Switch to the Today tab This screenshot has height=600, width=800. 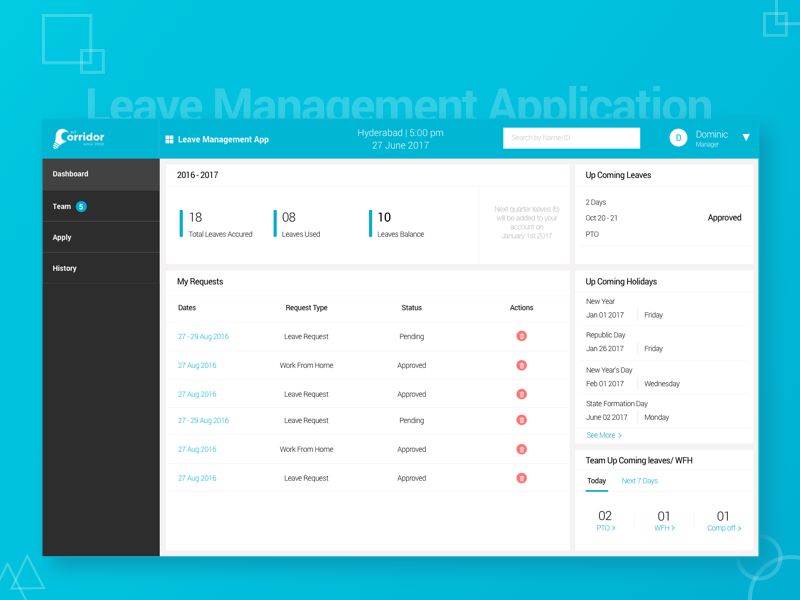[x=596, y=481]
